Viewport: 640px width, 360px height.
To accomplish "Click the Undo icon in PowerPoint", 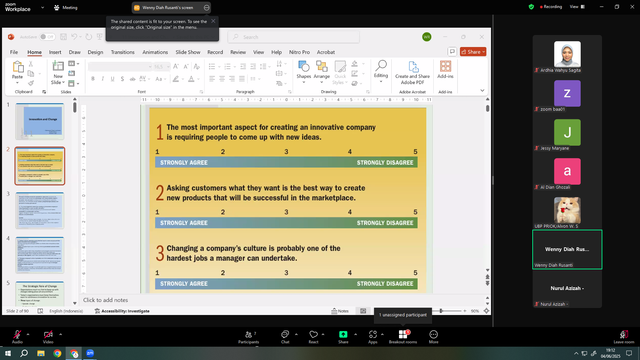I will pyautogui.click(x=74, y=37).
